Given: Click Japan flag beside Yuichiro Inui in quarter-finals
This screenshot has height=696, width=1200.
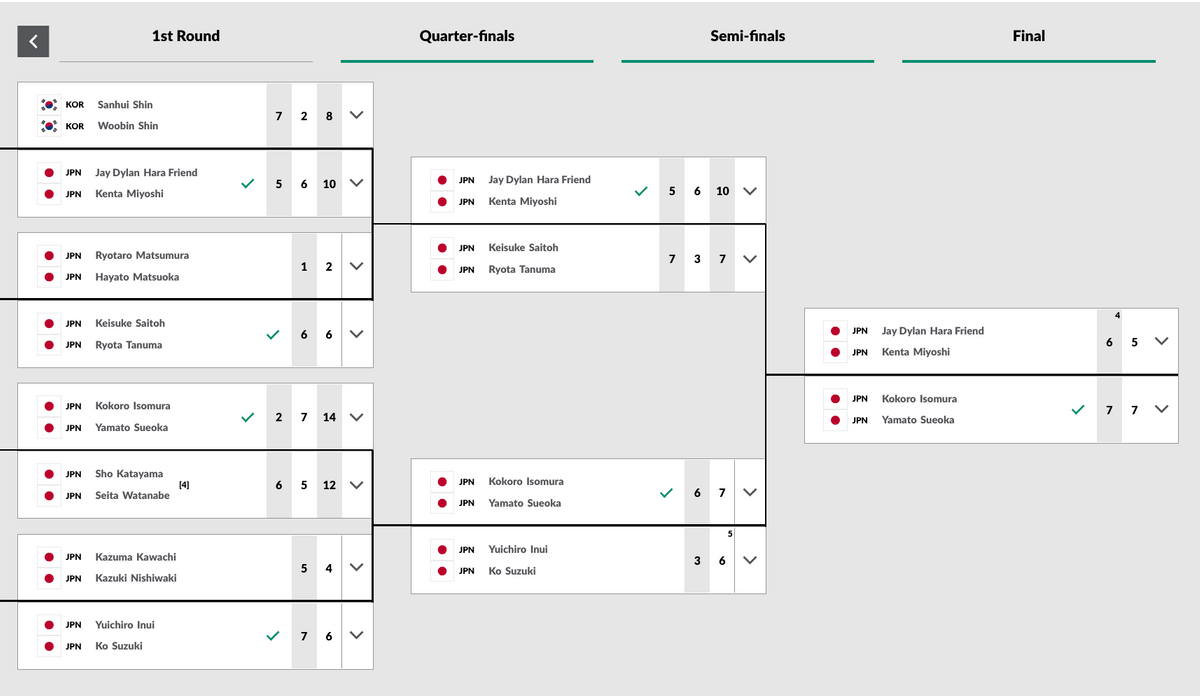Looking at the screenshot, I should 442,550.
